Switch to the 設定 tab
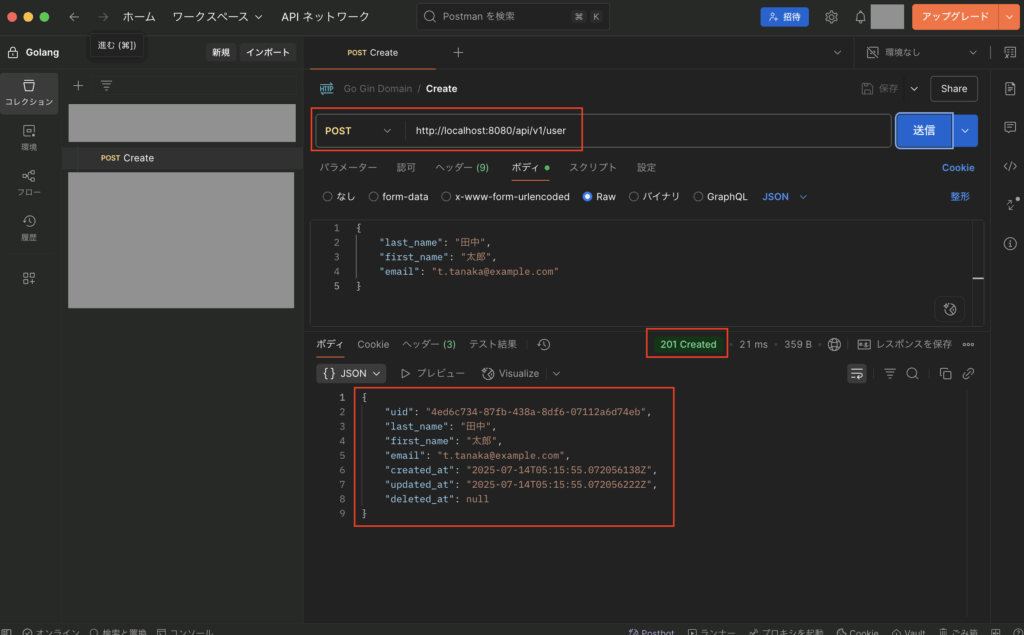1024x635 pixels. click(646, 167)
